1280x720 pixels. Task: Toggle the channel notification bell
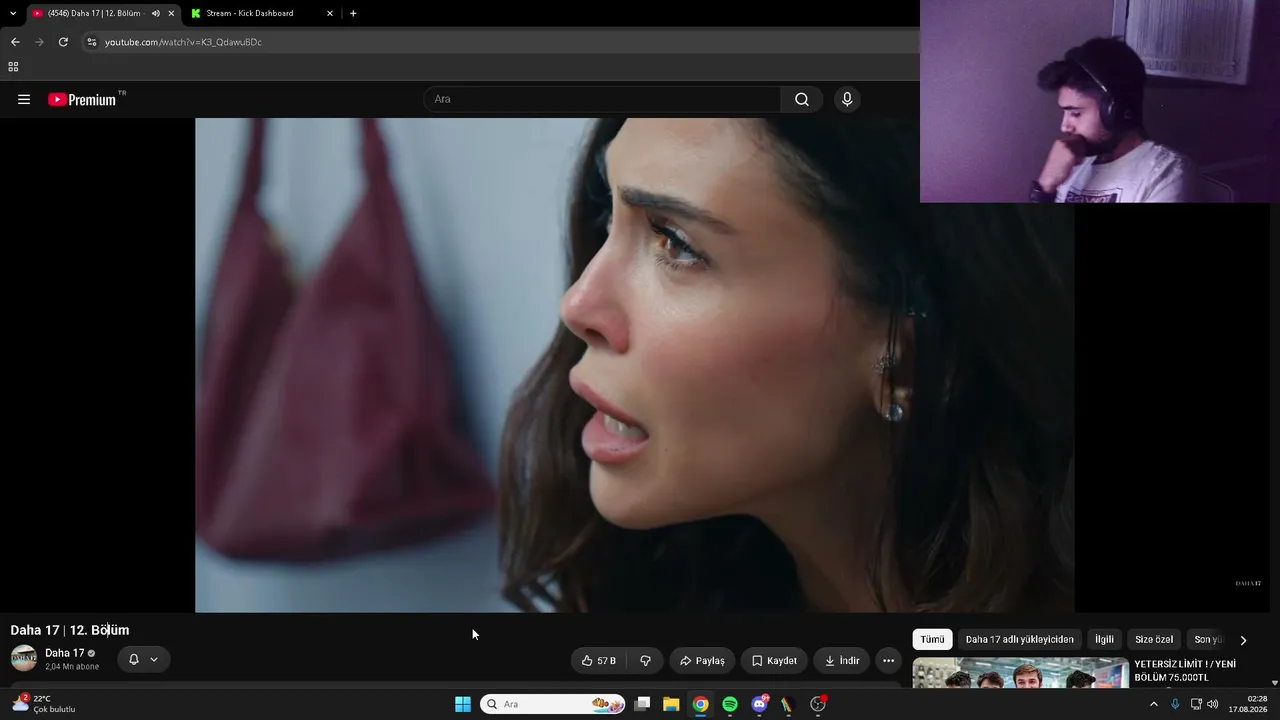[x=133, y=660]
